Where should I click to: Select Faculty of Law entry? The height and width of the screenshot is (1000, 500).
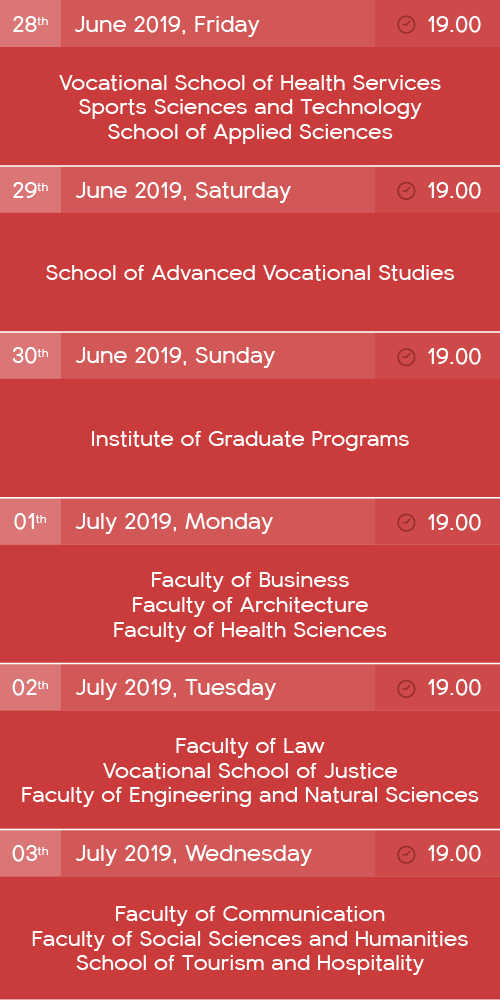[x=250, y=746]
